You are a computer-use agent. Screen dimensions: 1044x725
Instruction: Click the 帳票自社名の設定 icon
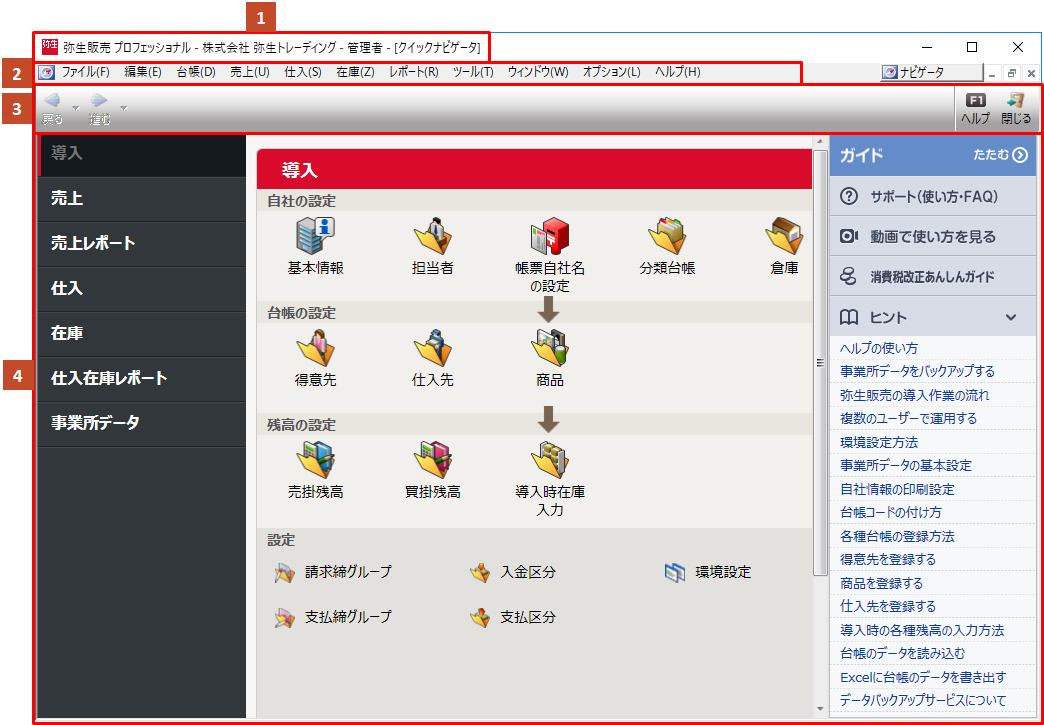(549, 237)
